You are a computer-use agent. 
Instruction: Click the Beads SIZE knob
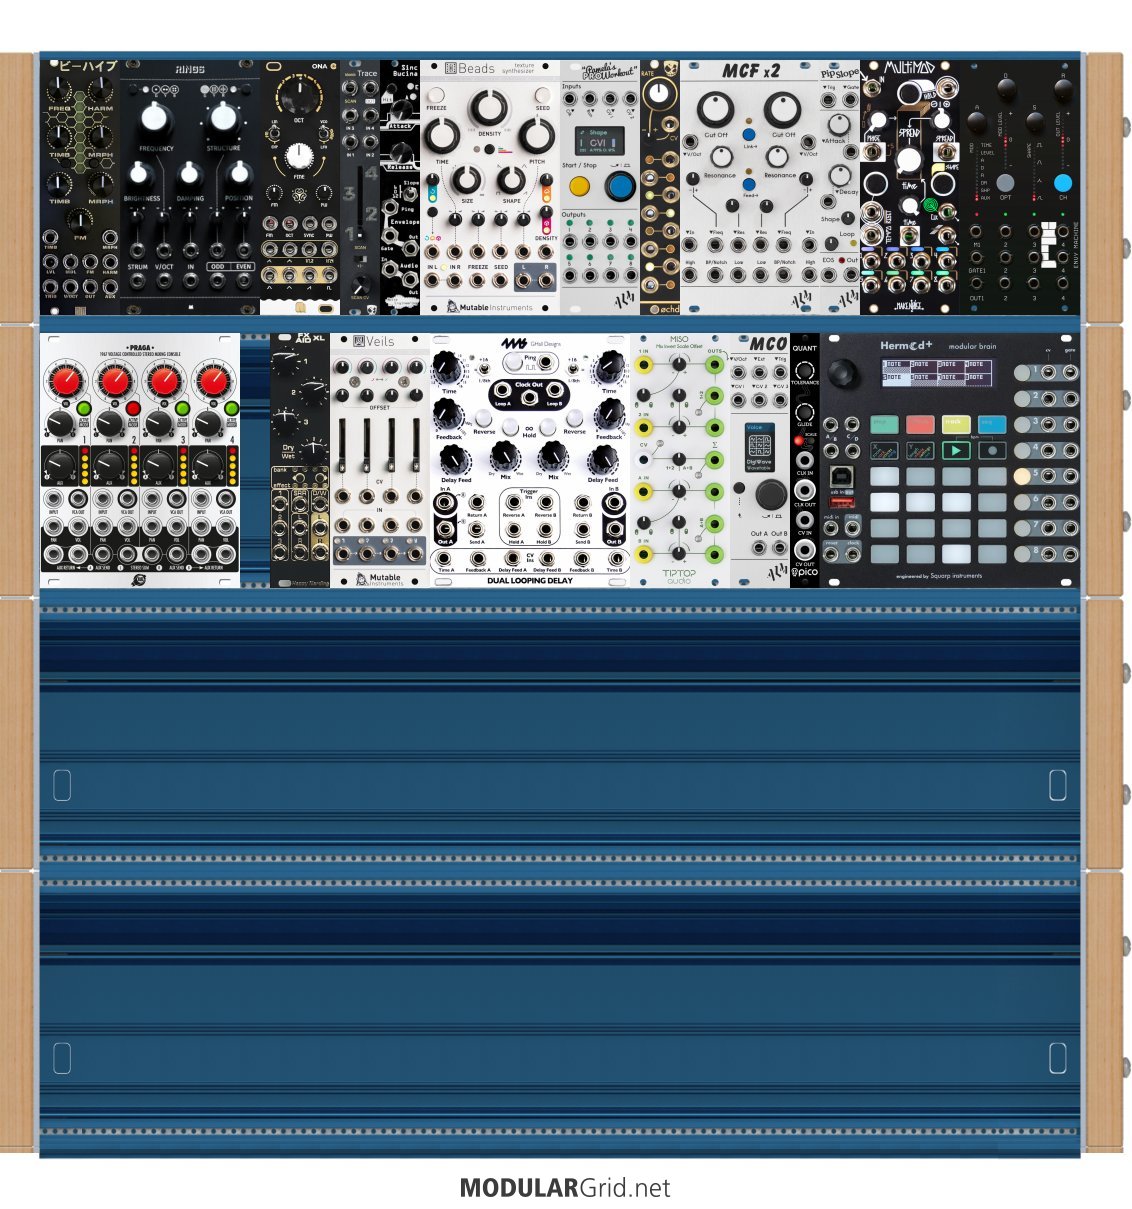[466, 180]
